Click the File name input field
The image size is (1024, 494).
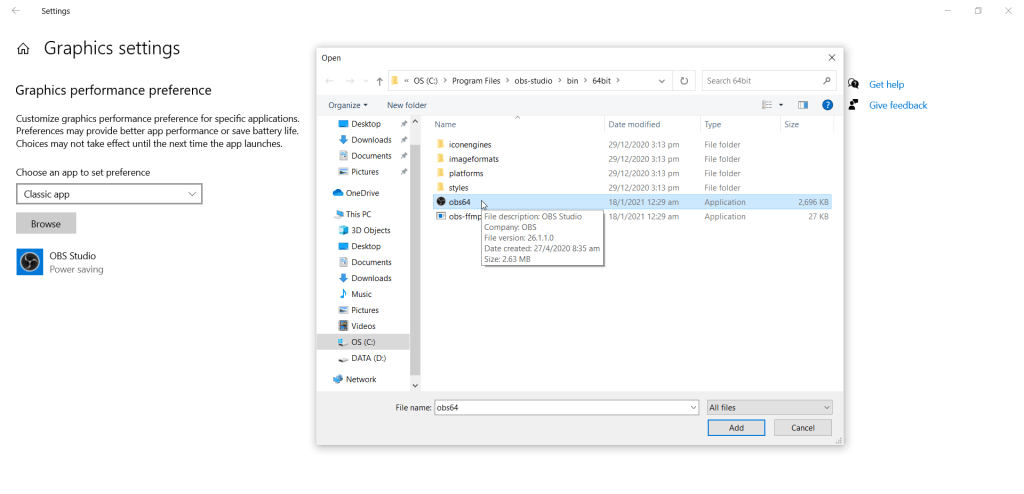point(566,408)
